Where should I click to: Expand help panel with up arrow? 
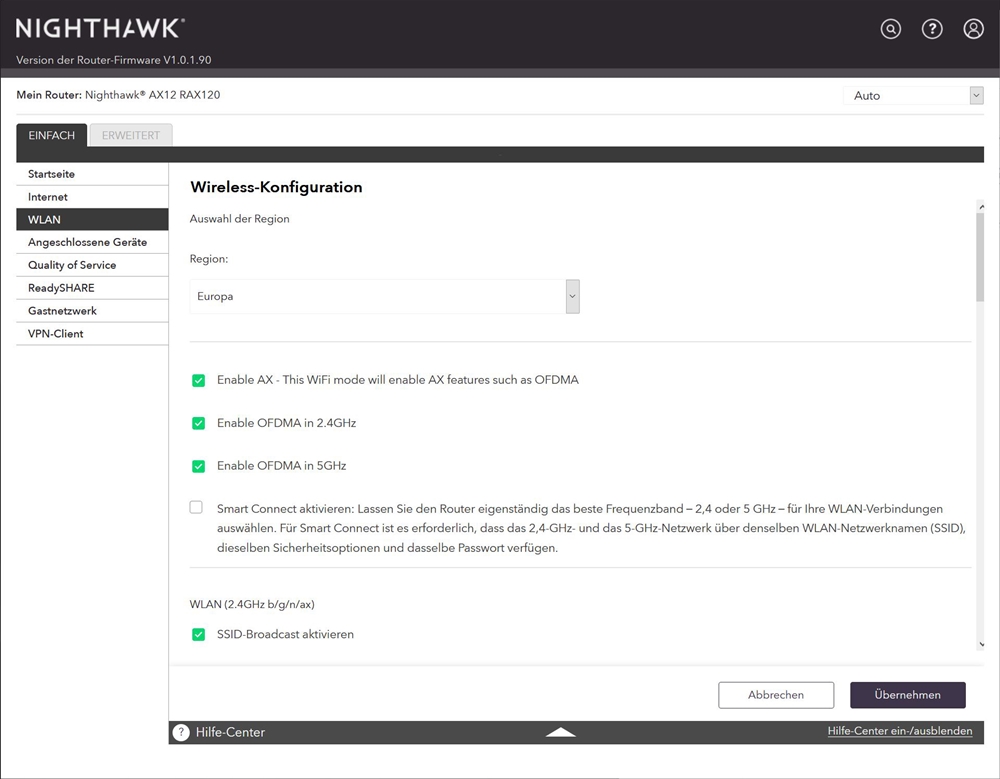coord(561,732)
